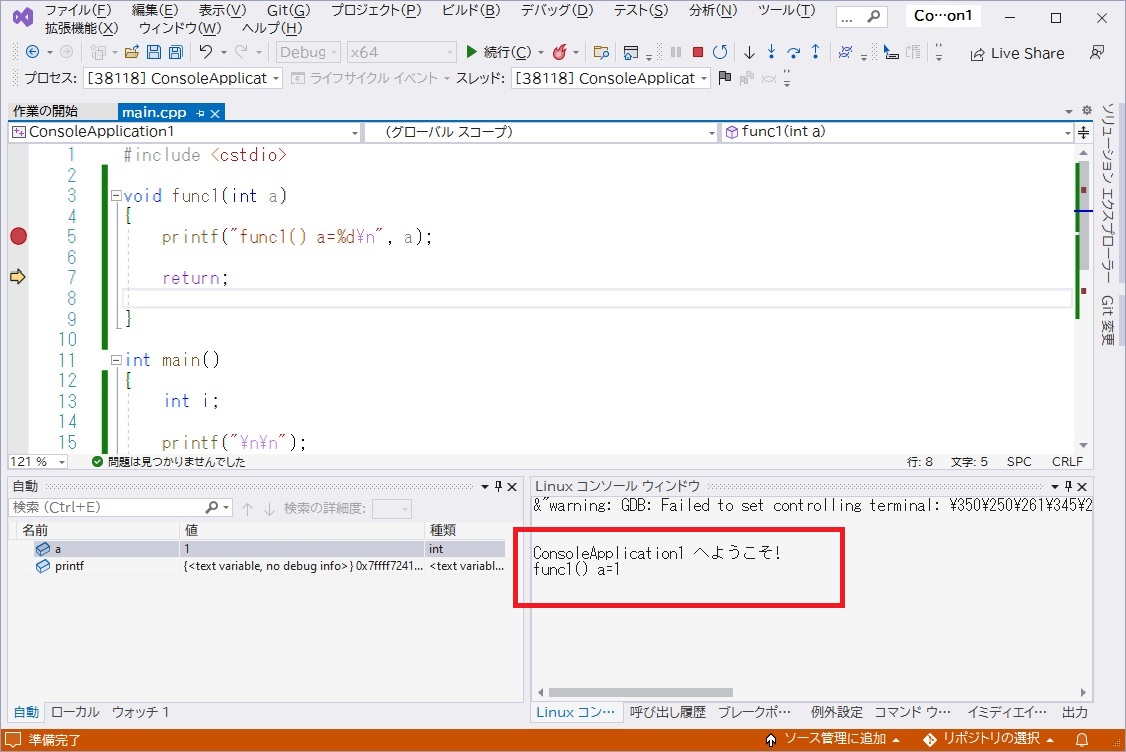
Task: Close the Linux console window panel
Action: 1082,486
